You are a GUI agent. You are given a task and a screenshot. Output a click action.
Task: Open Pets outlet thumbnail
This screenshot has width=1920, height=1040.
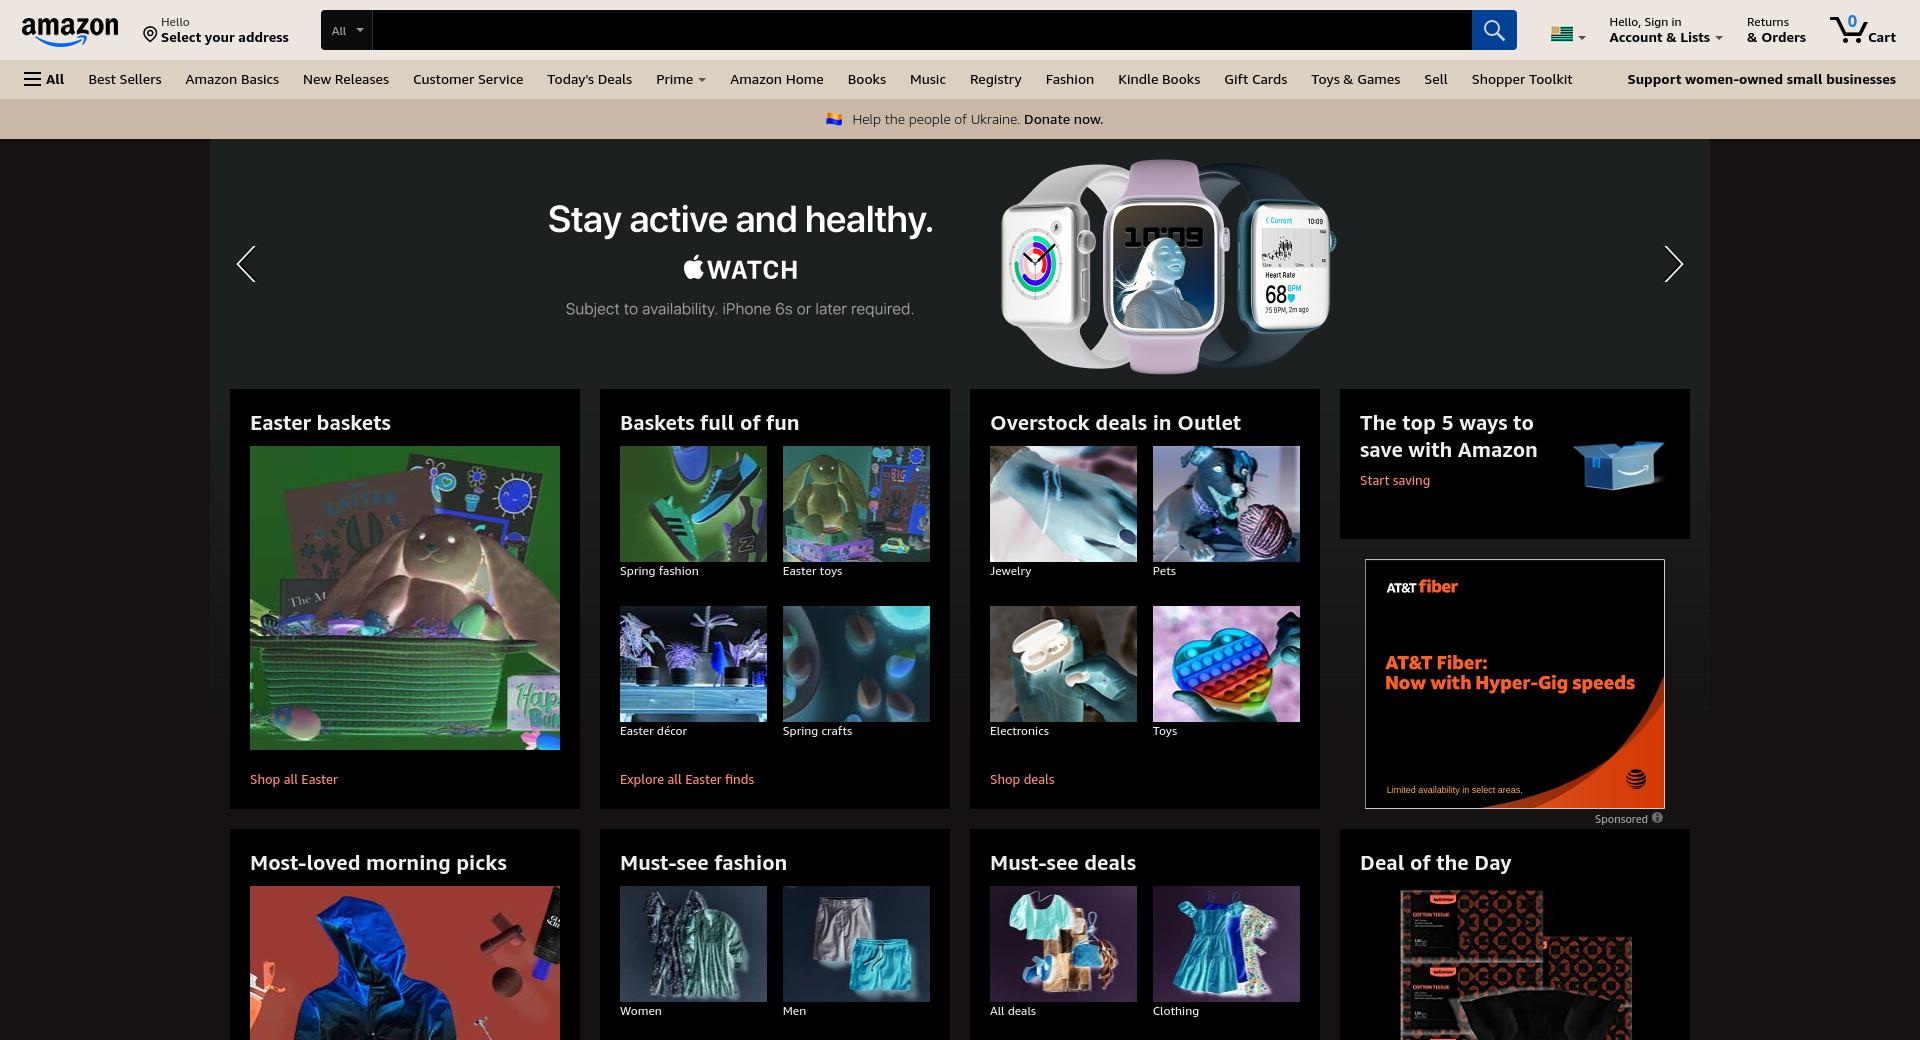[x=1226, y=504]
